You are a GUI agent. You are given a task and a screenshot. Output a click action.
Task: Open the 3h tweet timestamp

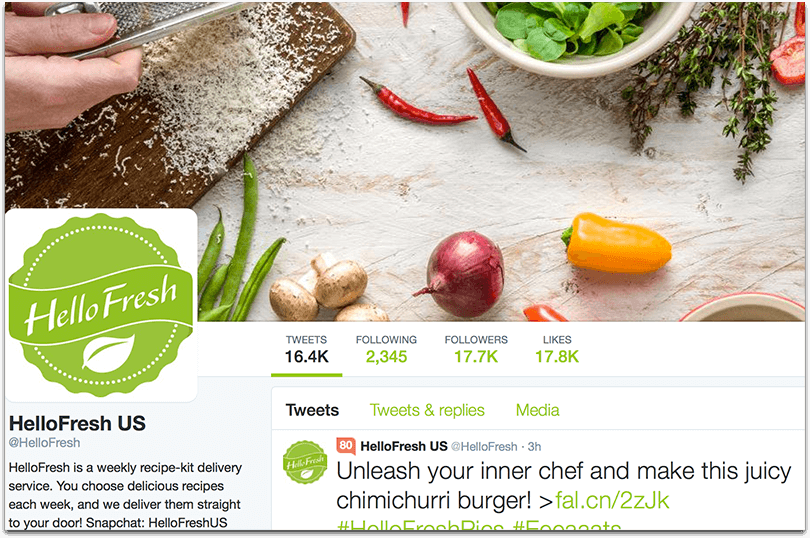pos(534,447)
